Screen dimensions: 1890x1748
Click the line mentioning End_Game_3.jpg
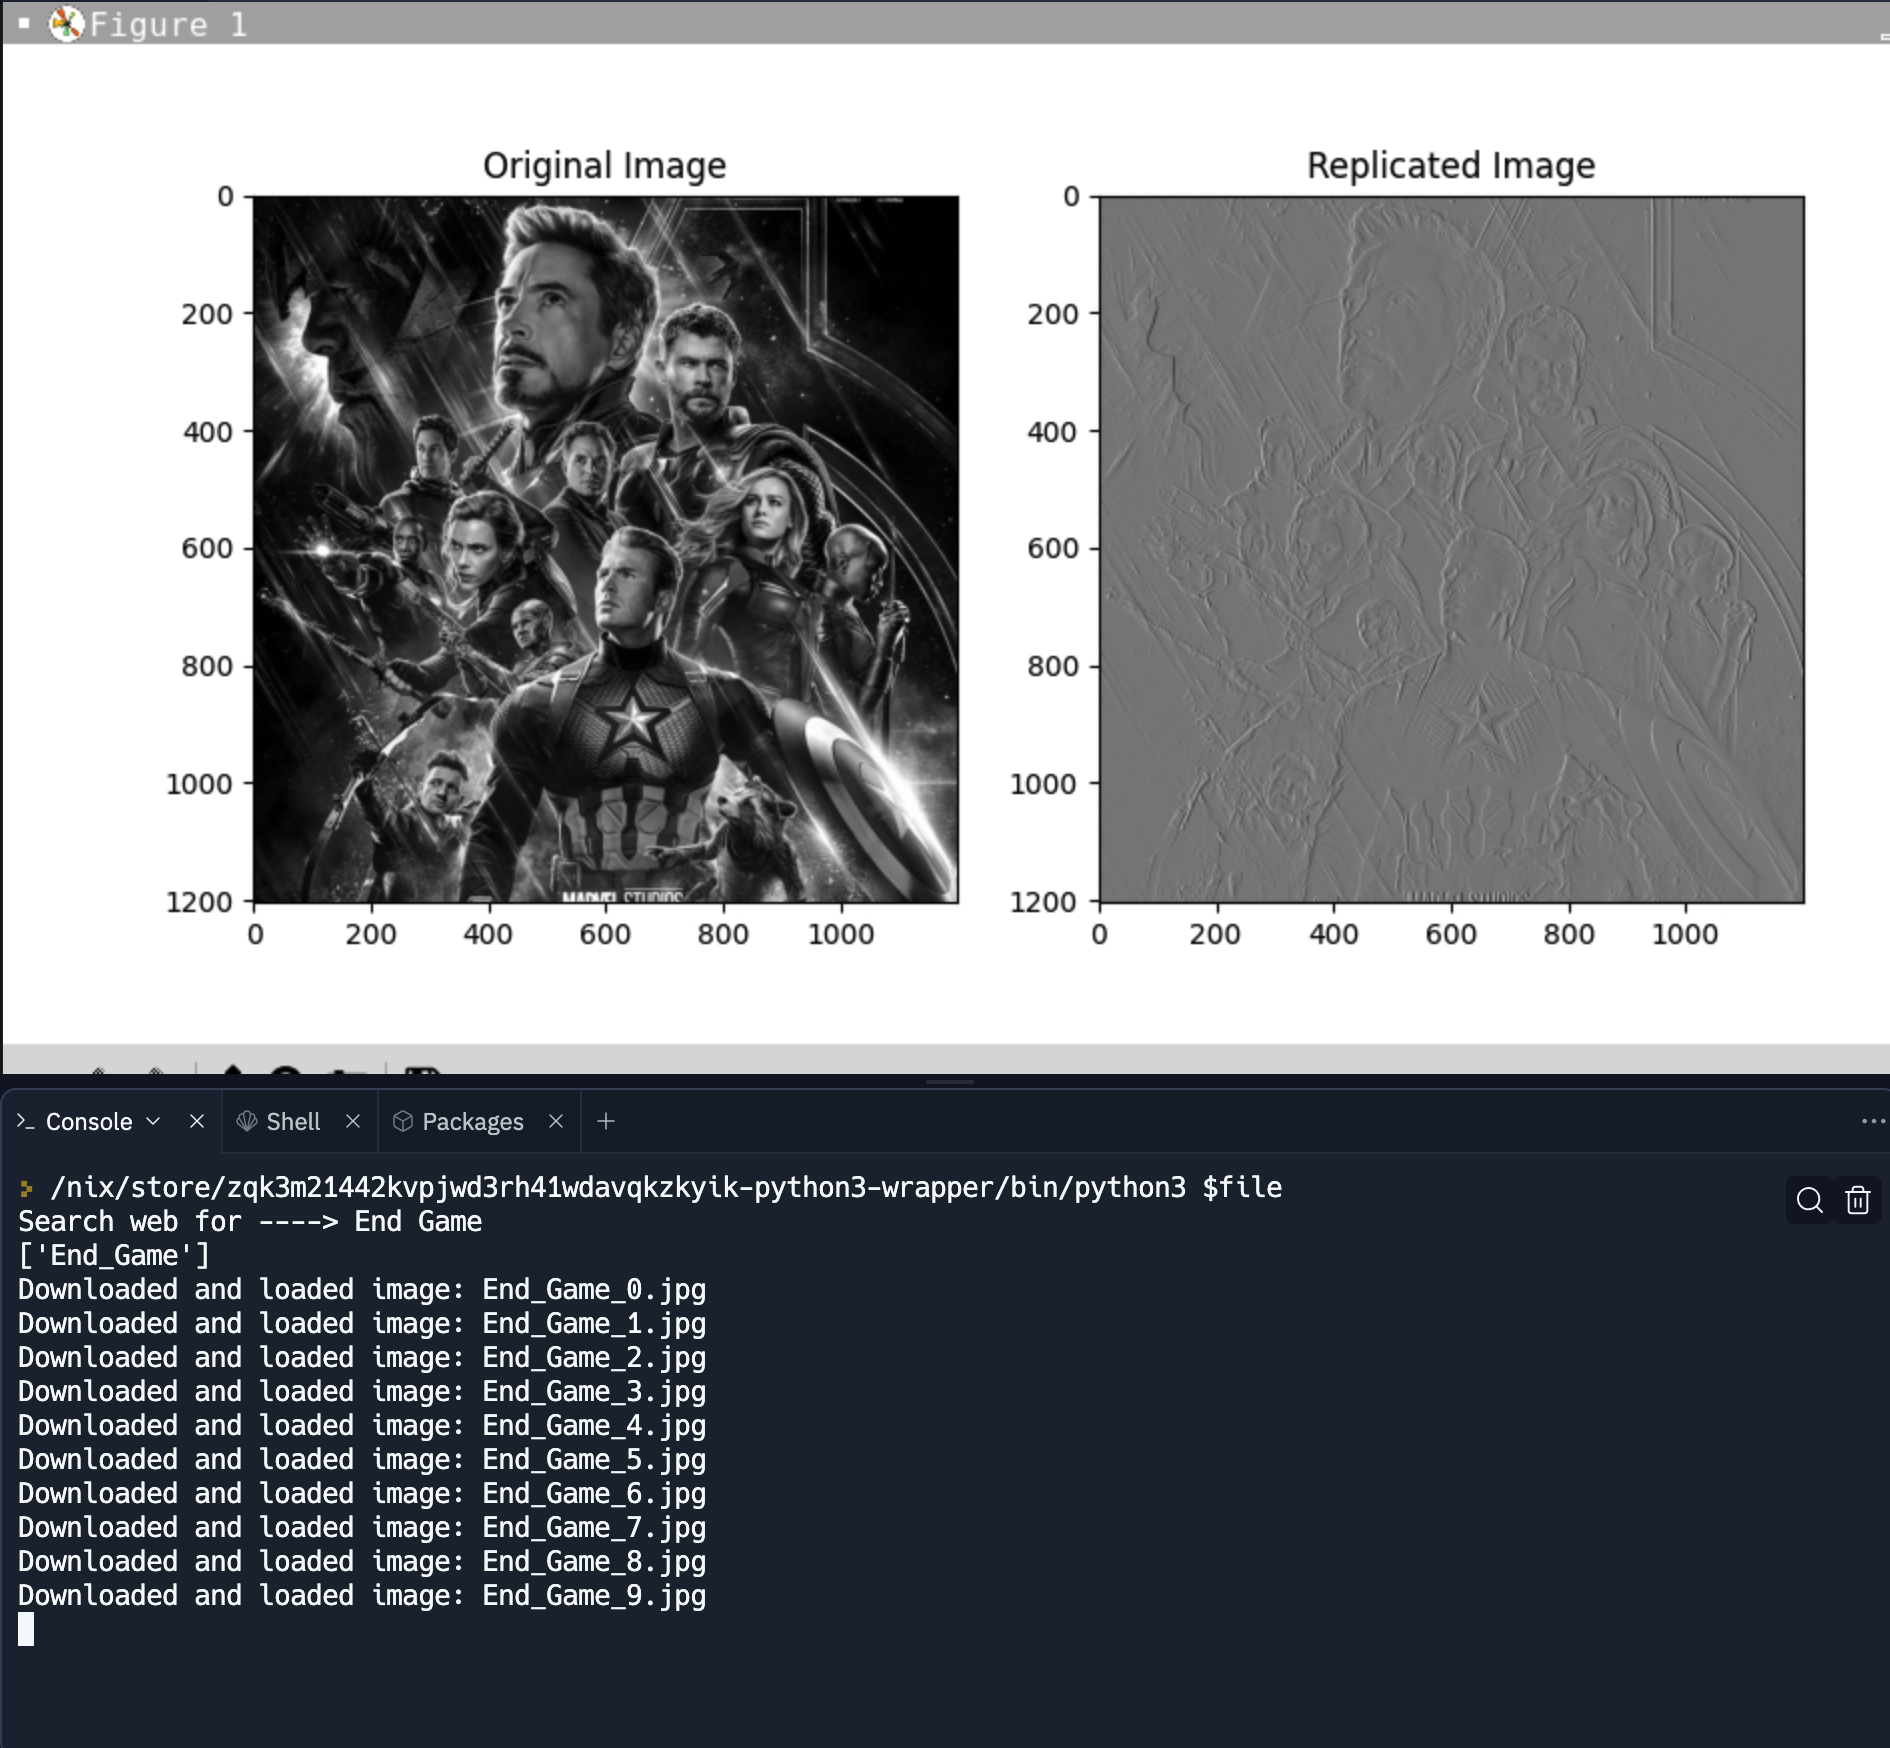tap(362, 1391)
